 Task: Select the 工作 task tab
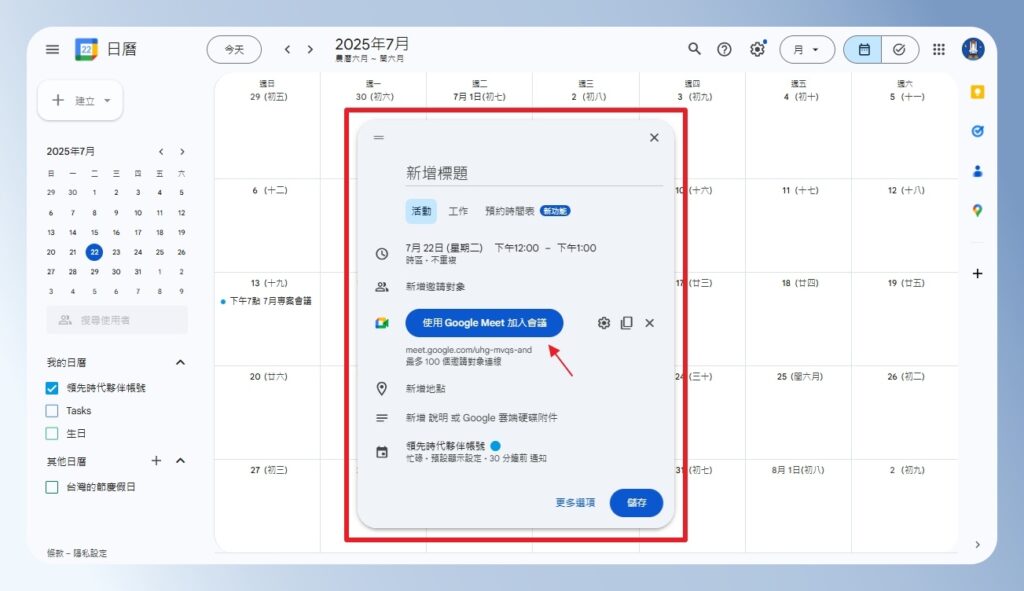click(x=458, y=211)
